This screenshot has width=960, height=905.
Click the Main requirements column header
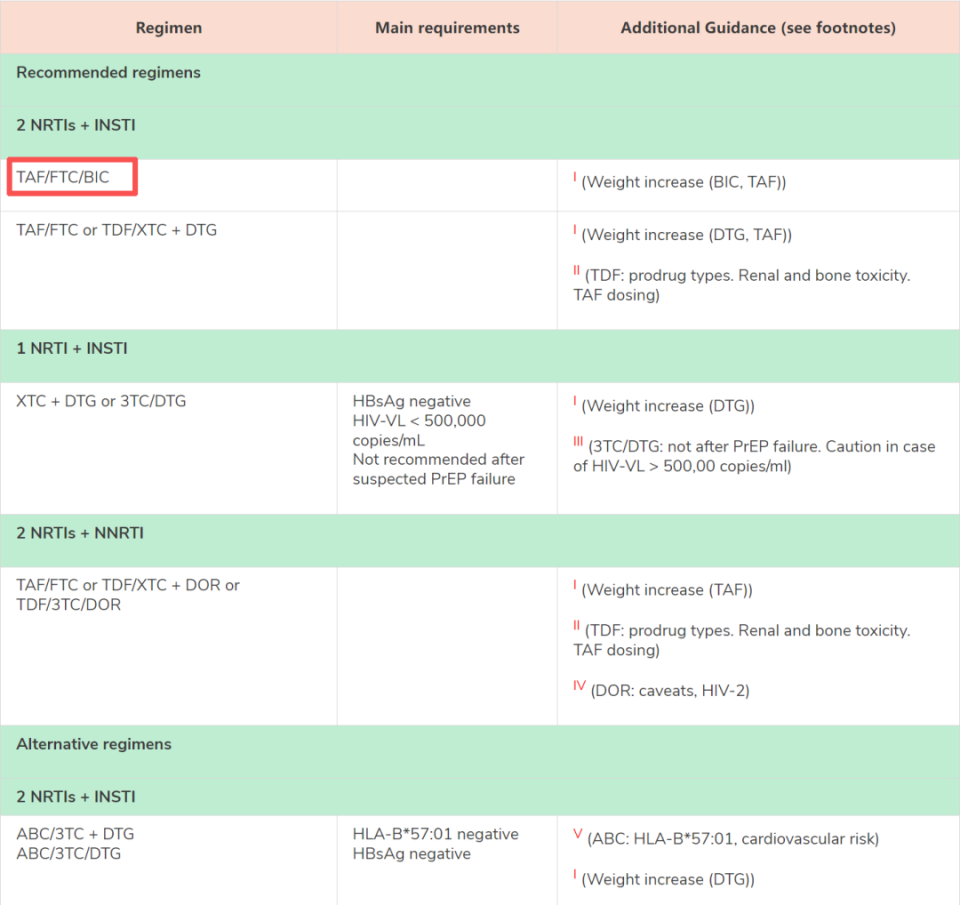click(x=447, y=28)
